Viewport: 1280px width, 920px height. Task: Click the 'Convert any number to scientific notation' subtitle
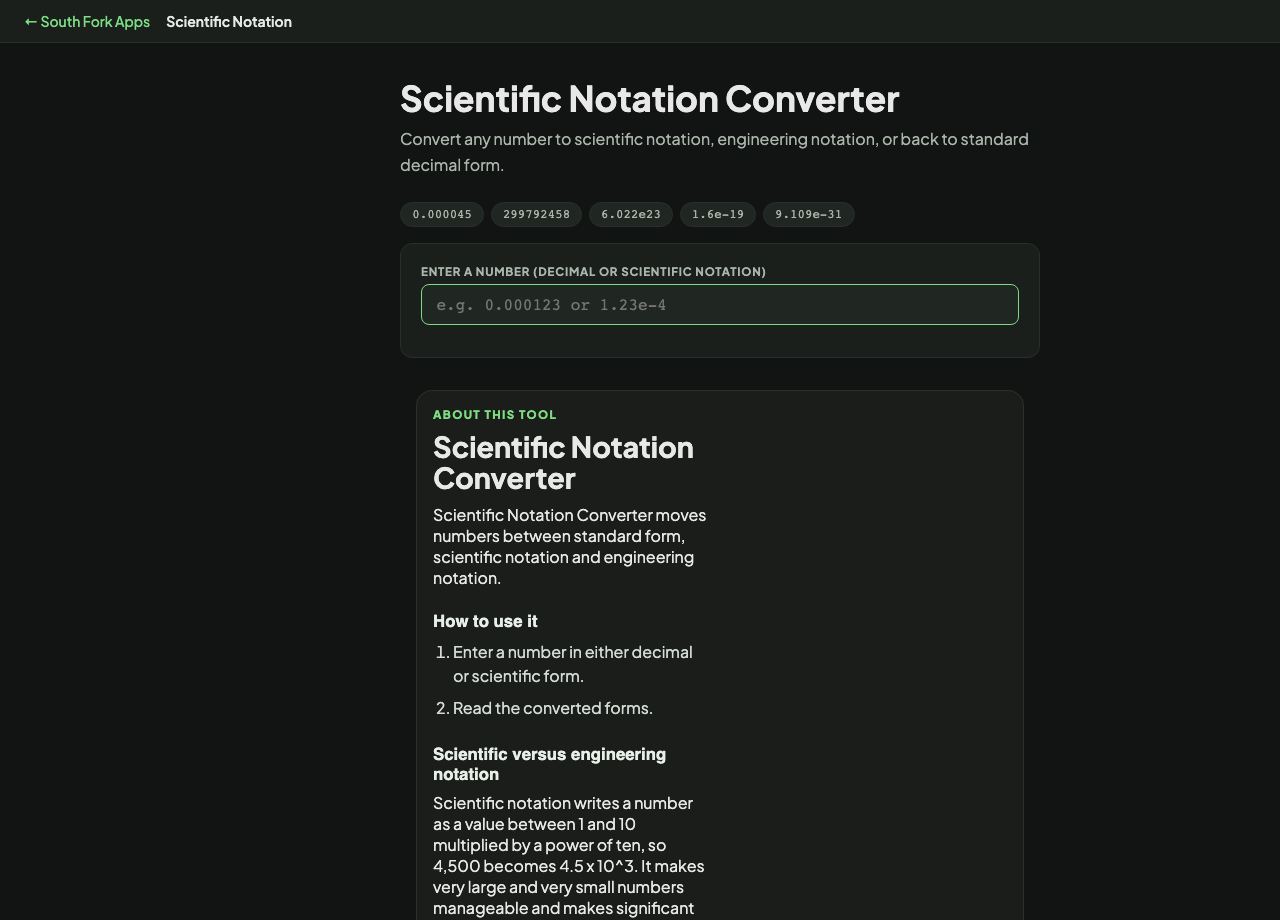coord(714,152)
